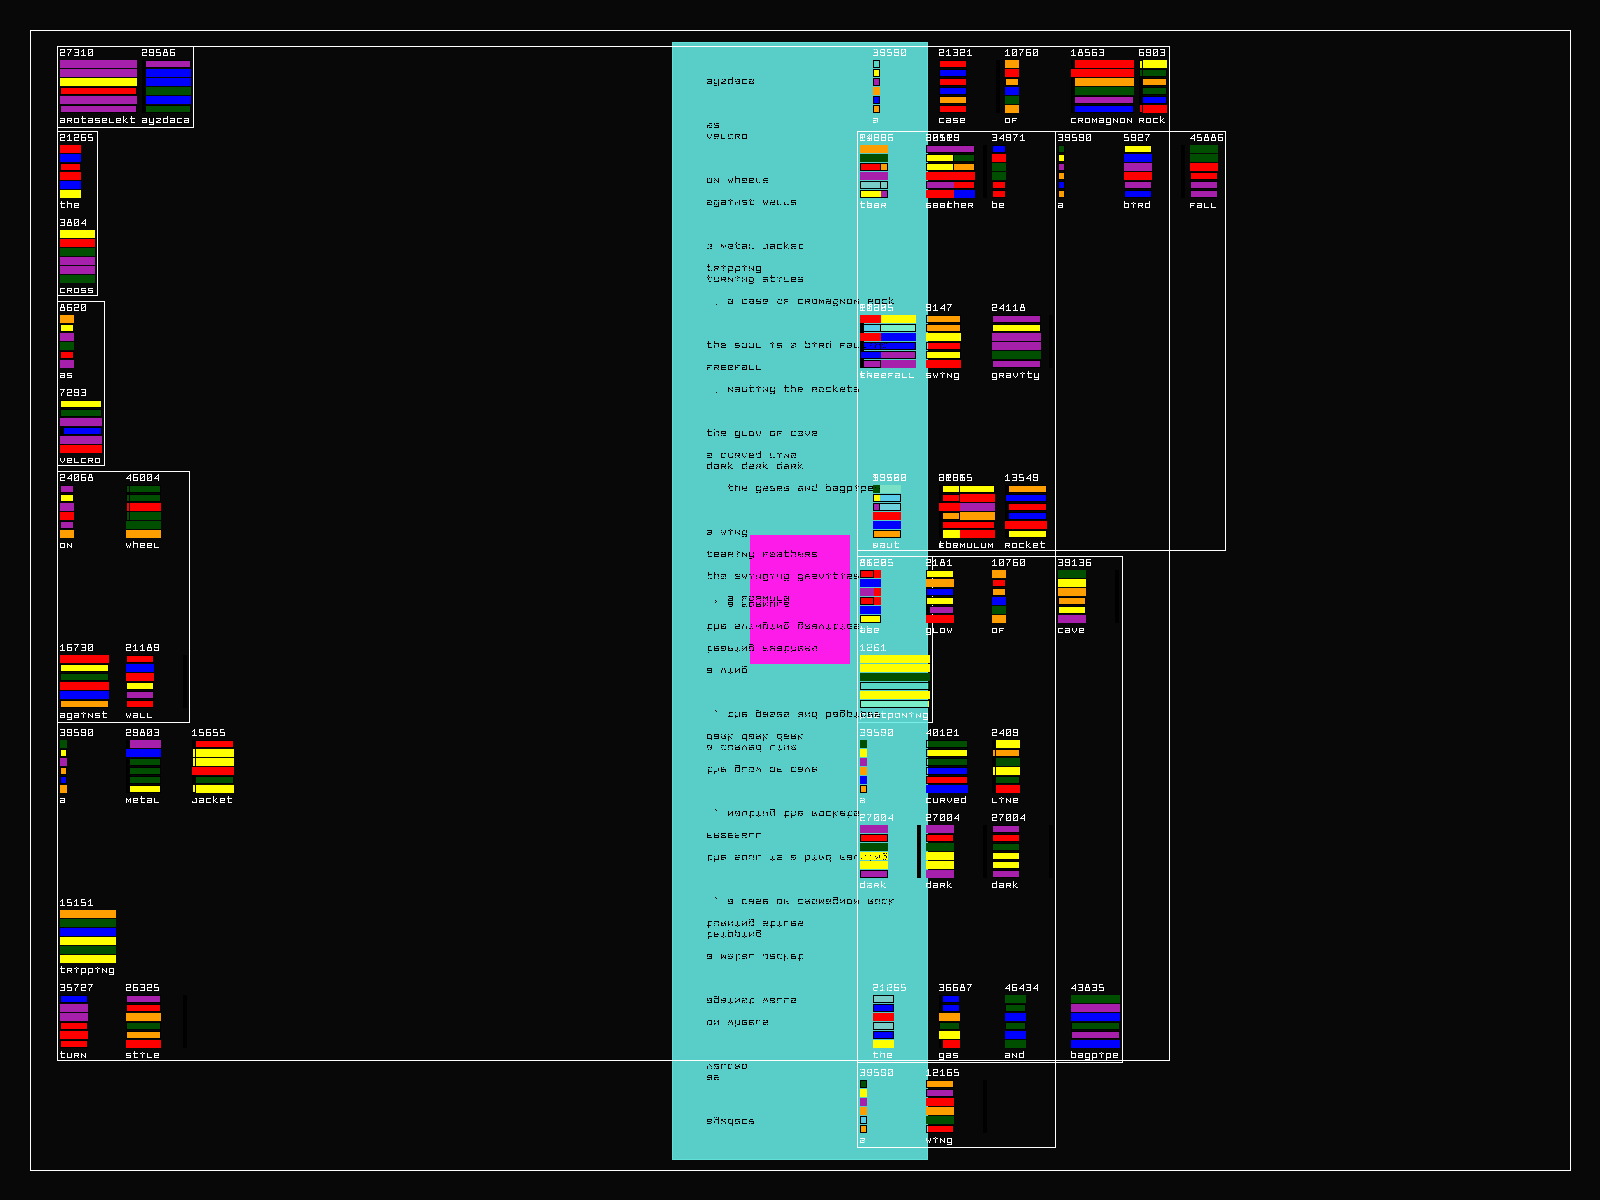Click the magenta square overlay
Image resolution: width=1600 pixels, height=1200 pixels.
(799, 599)
